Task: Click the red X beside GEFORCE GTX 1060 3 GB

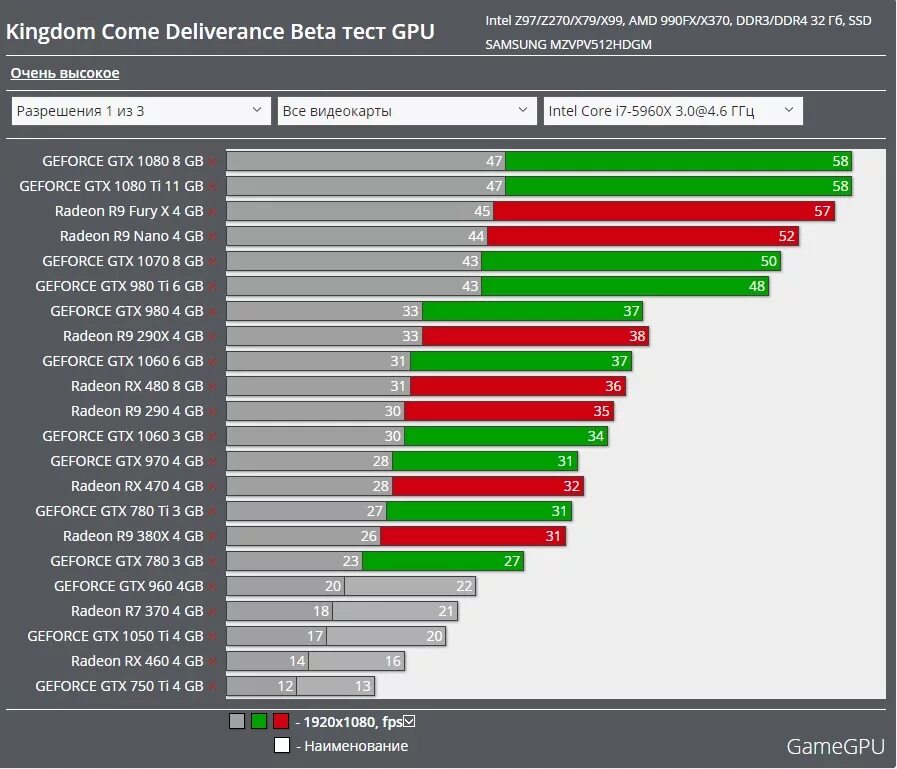Action: pyautogui.click(x=213, y=437)
